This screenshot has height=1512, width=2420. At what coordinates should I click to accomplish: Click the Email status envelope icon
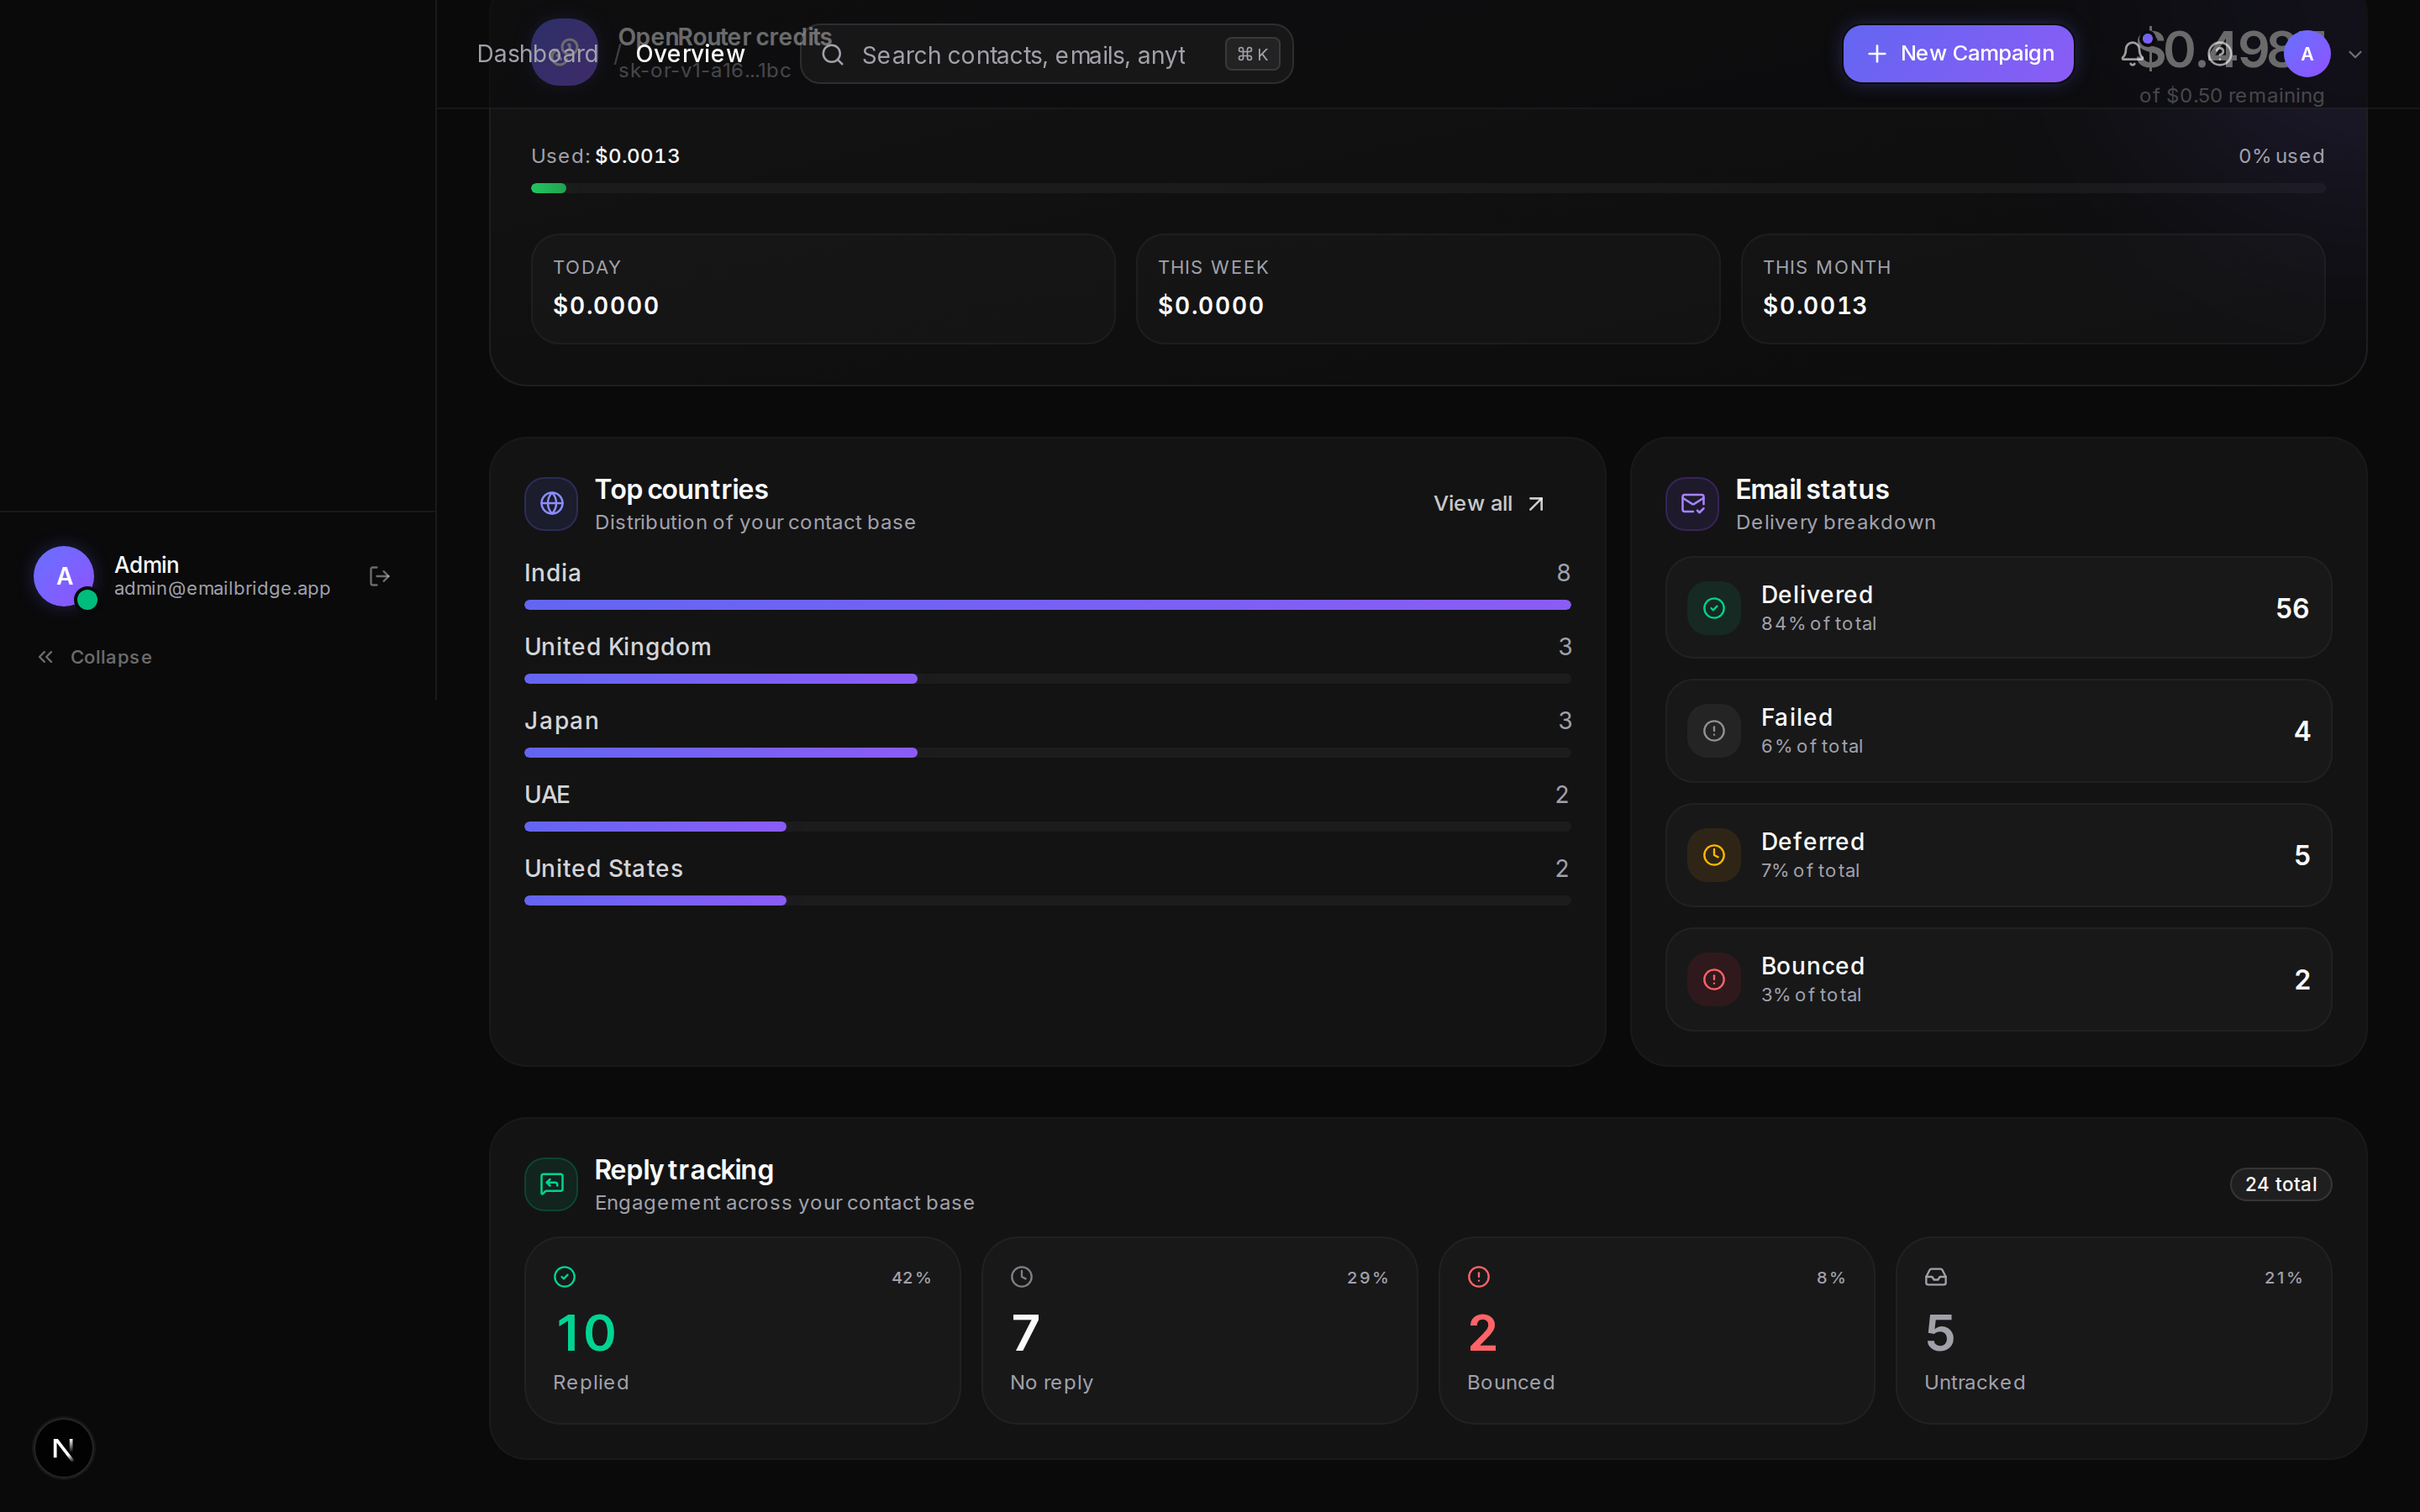1692,504
